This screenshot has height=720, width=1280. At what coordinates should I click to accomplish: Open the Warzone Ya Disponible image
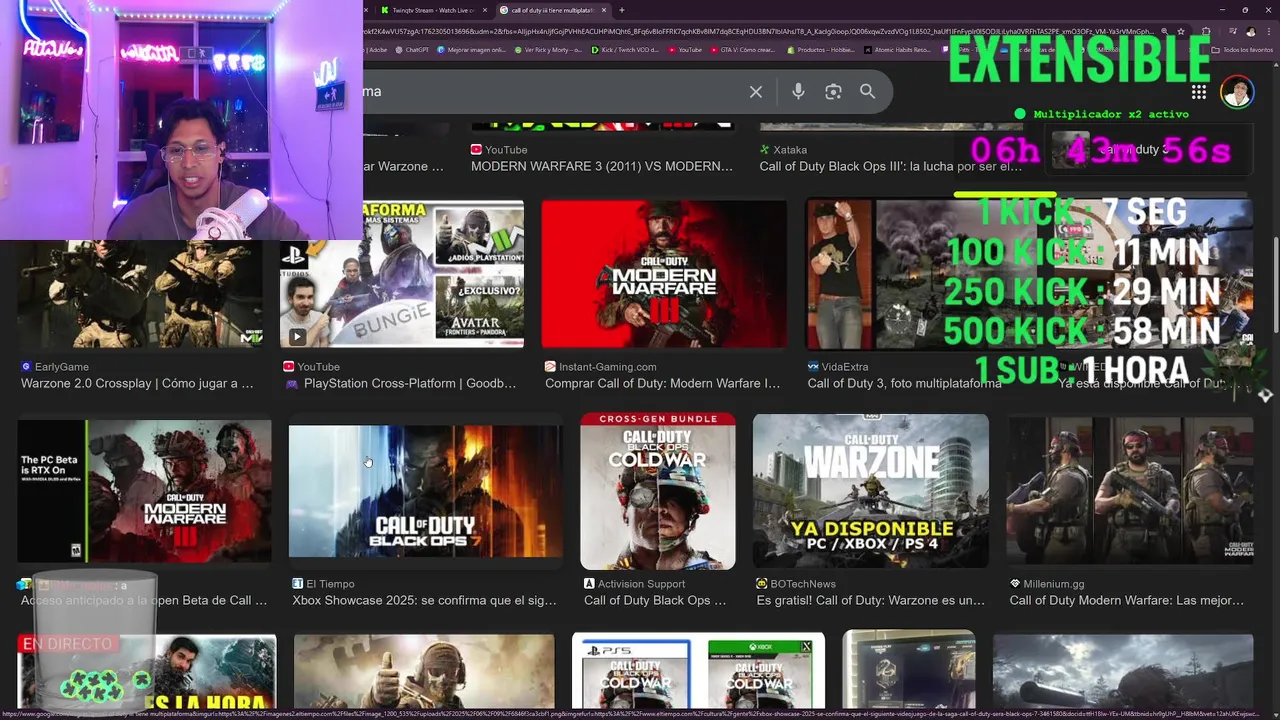click(871, 491)
